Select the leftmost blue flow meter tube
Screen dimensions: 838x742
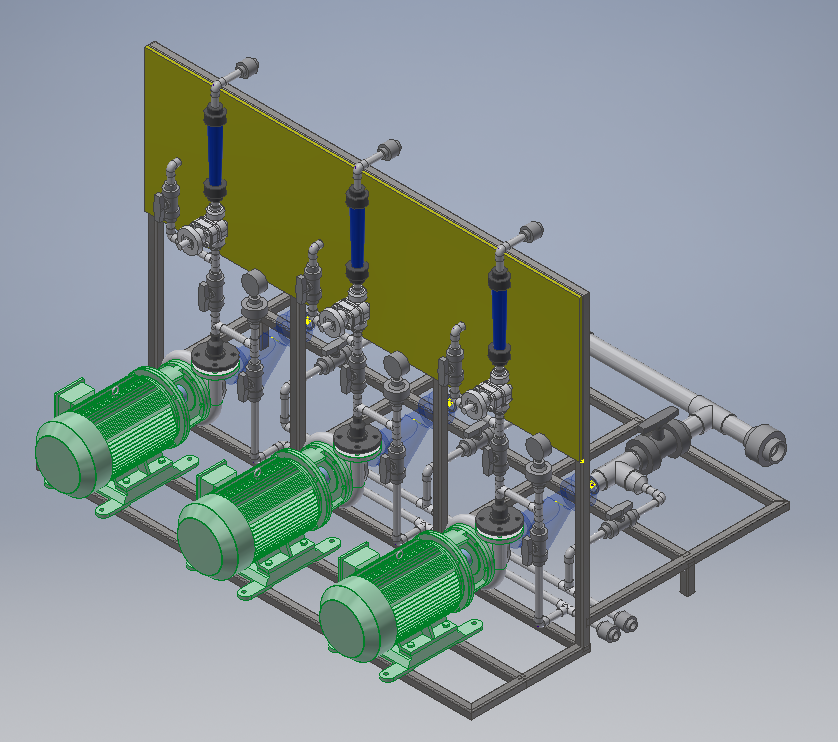(216, 150)
